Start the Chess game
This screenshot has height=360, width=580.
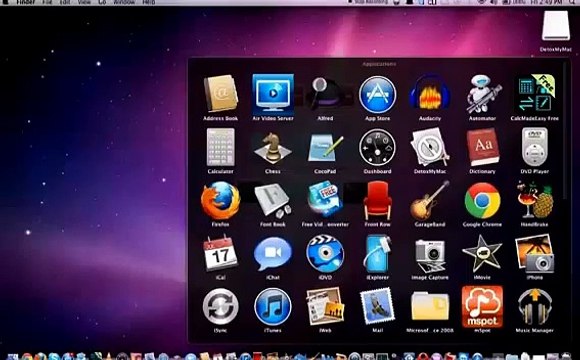(x=273, y=148)
